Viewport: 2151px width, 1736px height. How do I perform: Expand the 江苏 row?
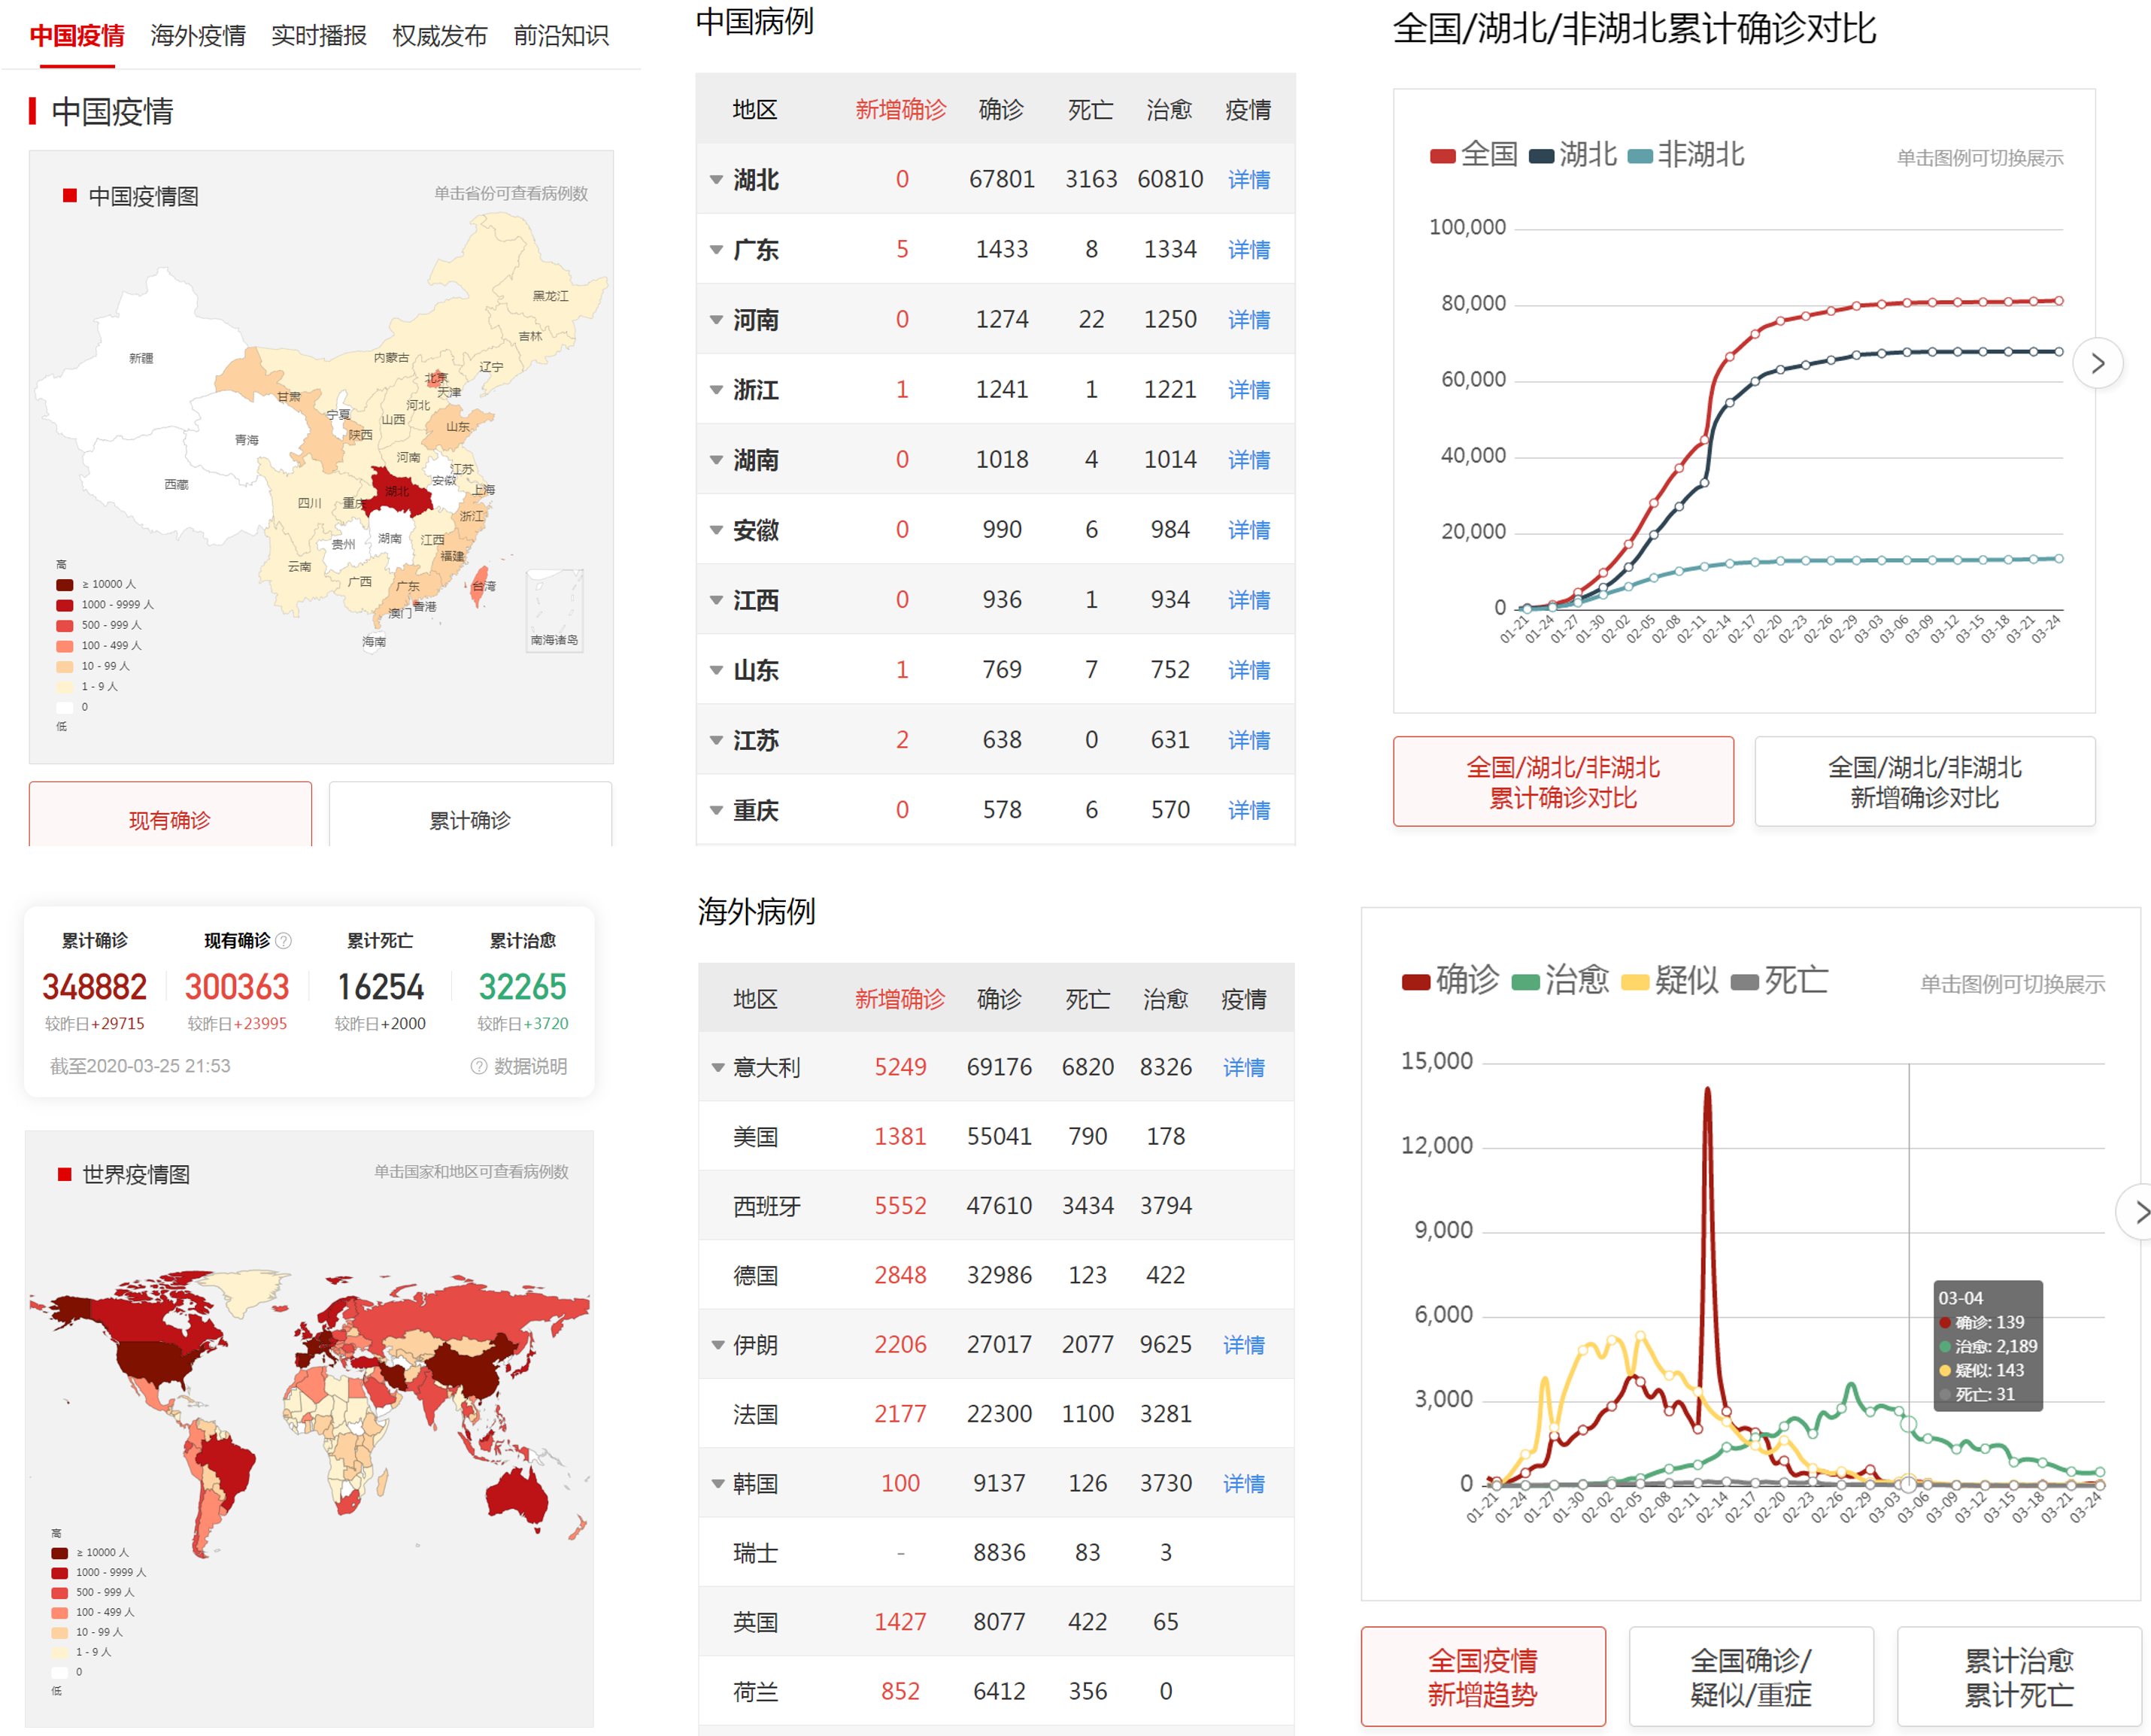[716, 740]
